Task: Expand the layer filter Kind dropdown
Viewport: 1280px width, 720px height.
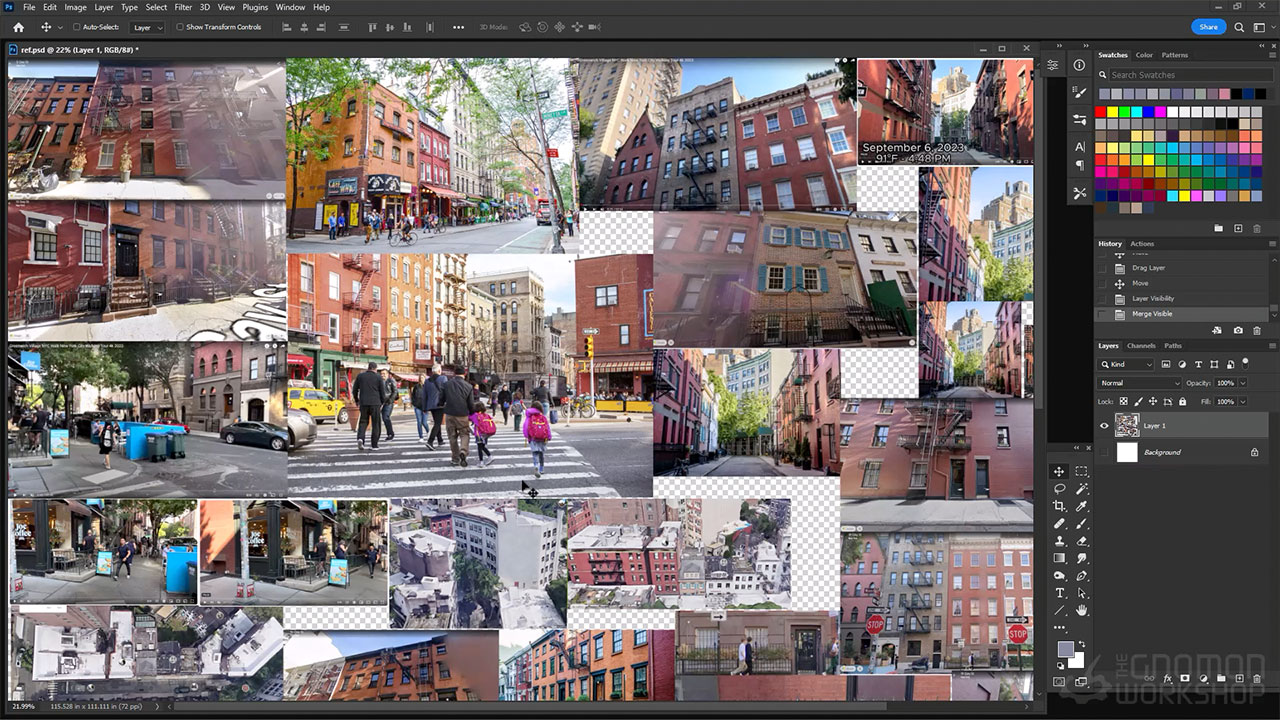Action: [1129, 364]
